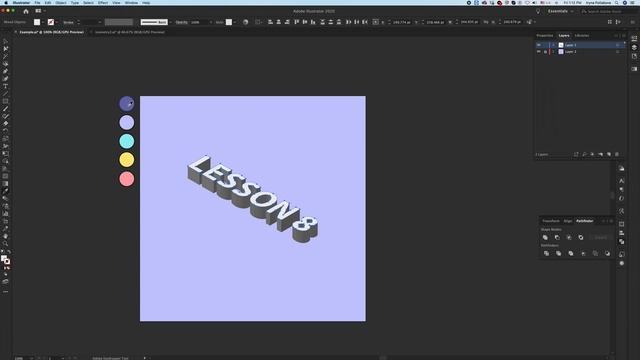The height and width of the screenshot is (360, 640).
Task: Open stroke weight dropdown
Action: (x=100, y=22)
